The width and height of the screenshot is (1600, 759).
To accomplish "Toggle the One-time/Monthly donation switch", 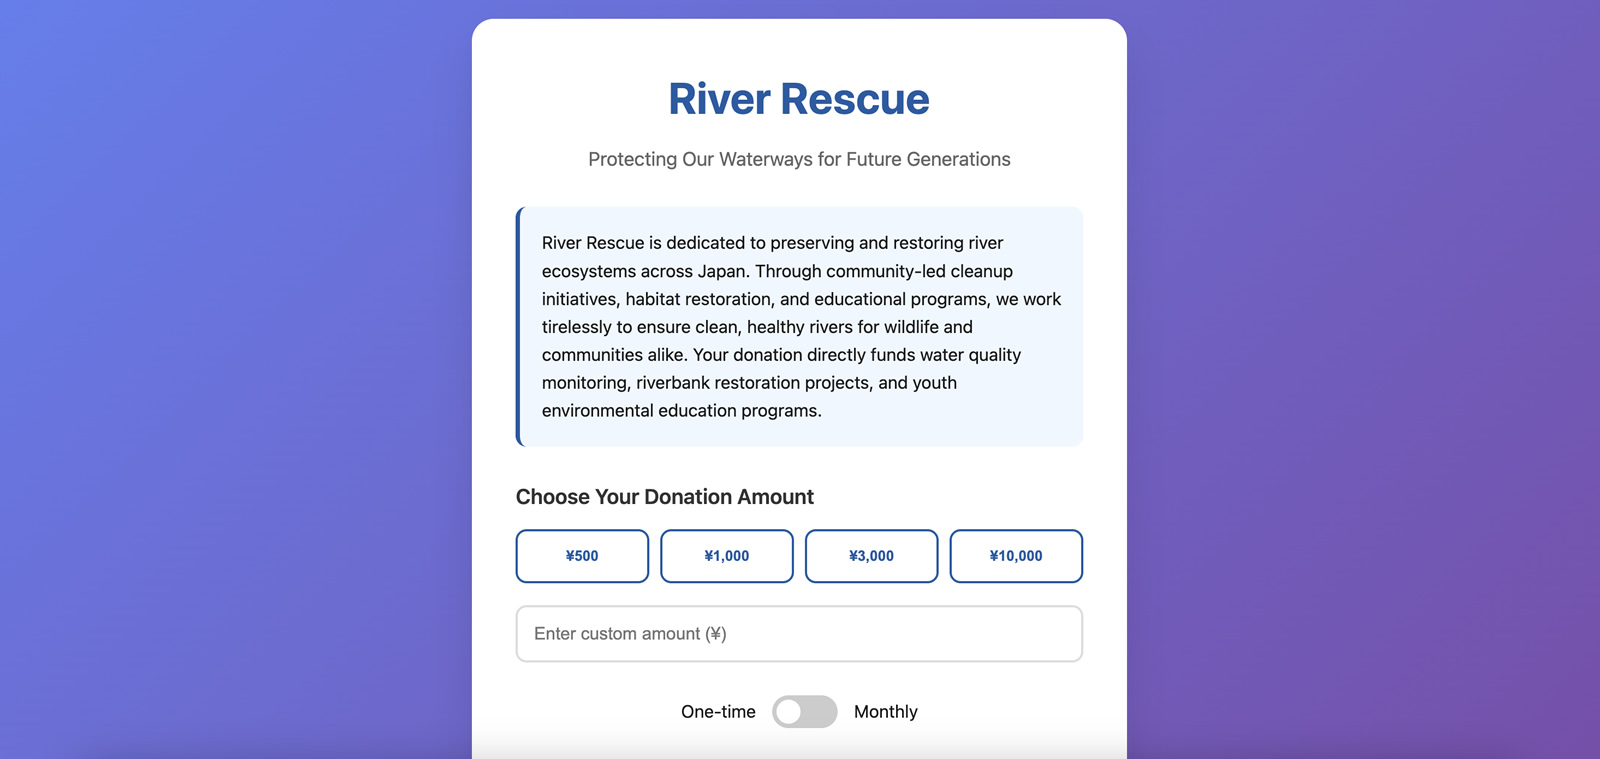I will 805,712.
